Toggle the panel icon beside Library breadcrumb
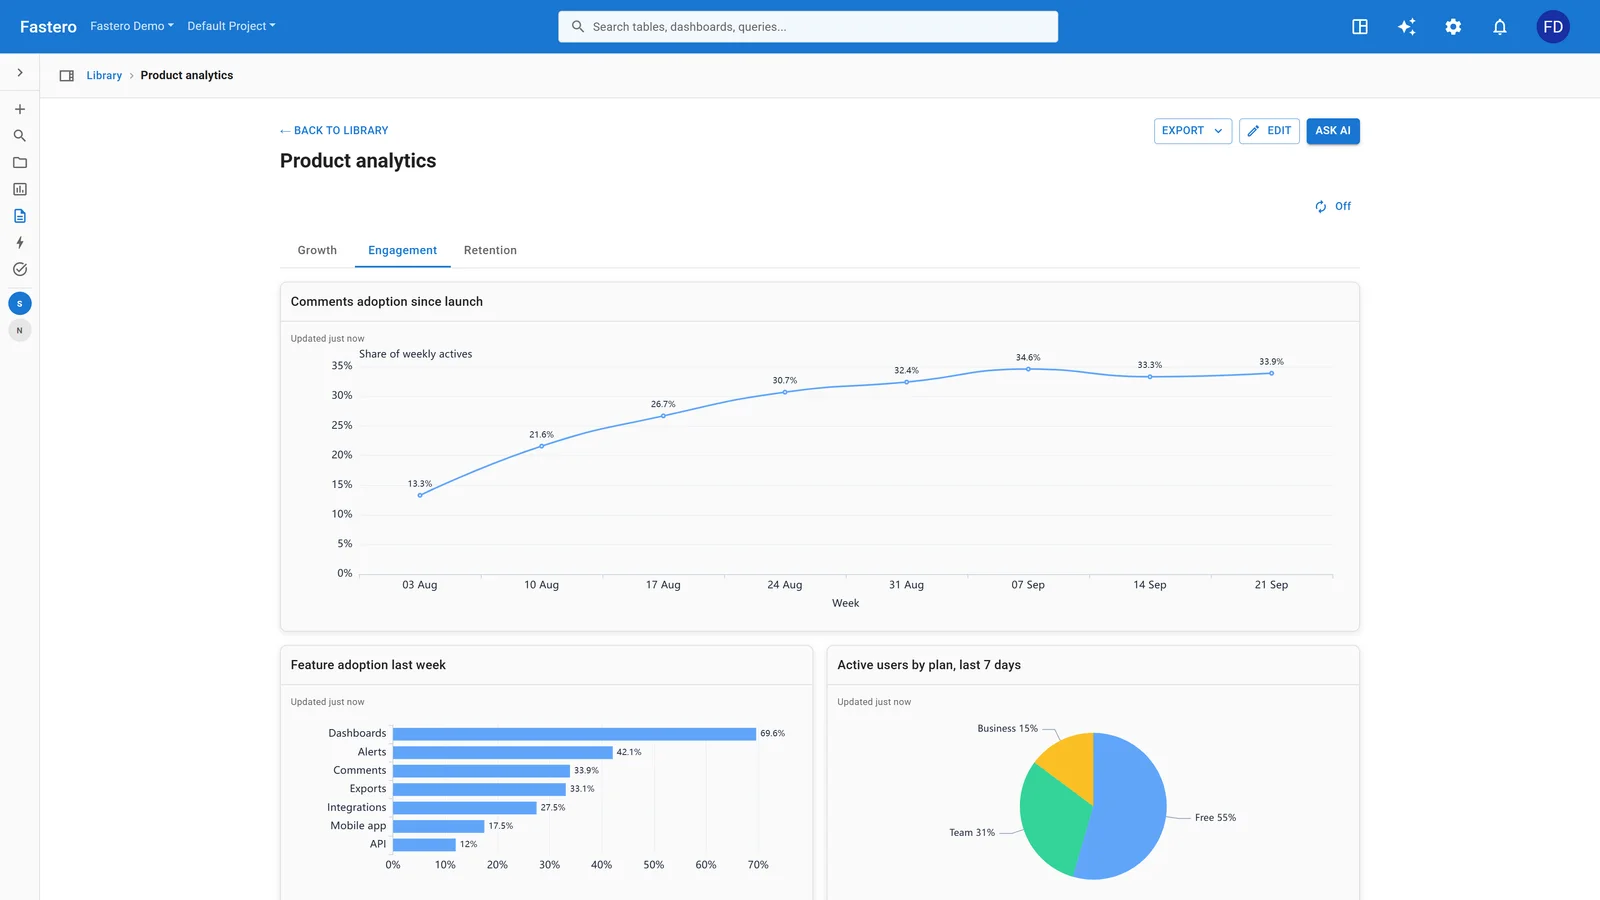Viewport: 1600px width, 900px height. (67, 76)
